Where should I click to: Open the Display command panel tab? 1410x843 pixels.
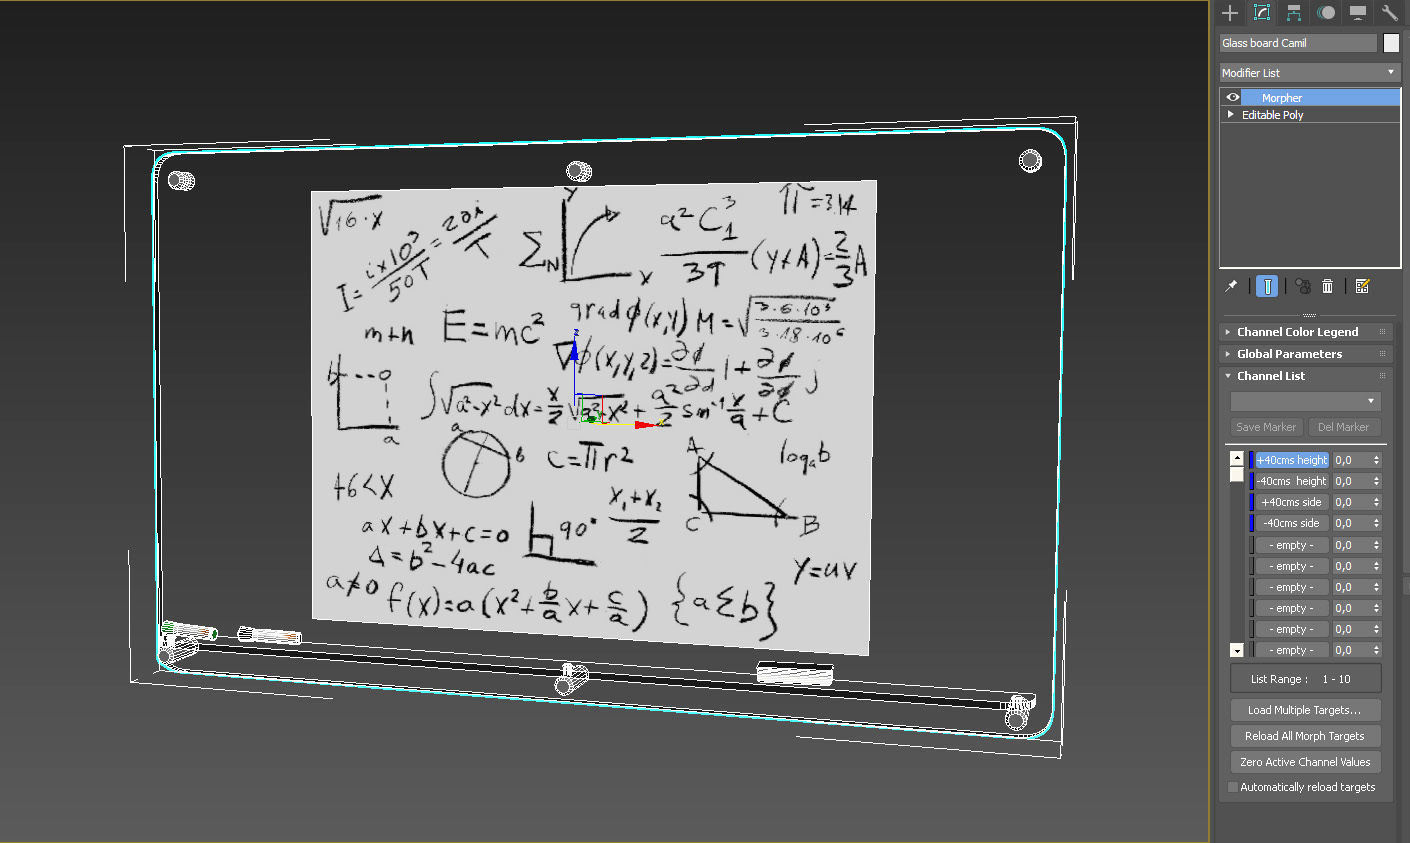tap(1358, 13)
